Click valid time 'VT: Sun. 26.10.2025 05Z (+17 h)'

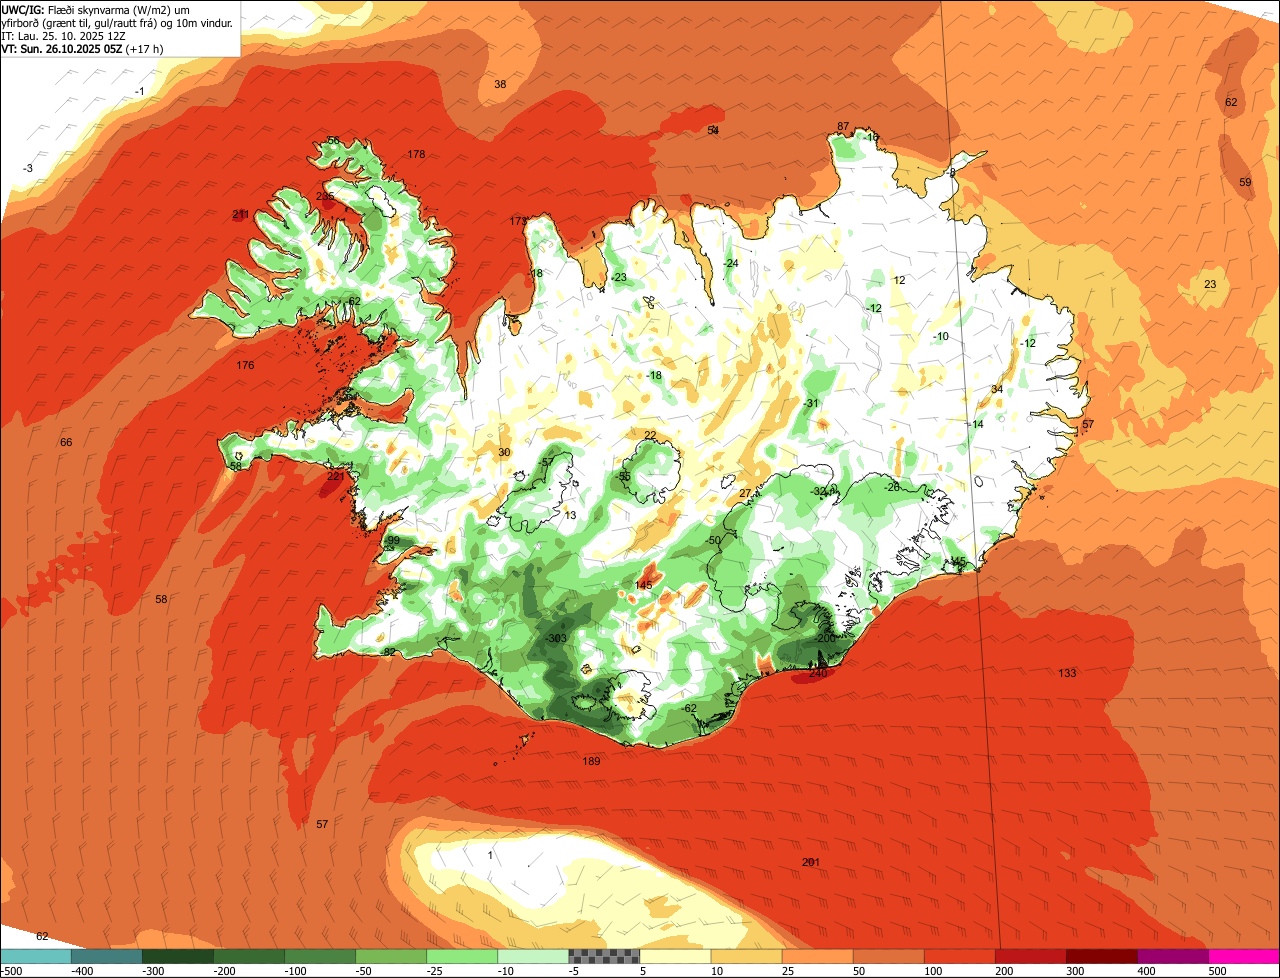tap(82, 48)
